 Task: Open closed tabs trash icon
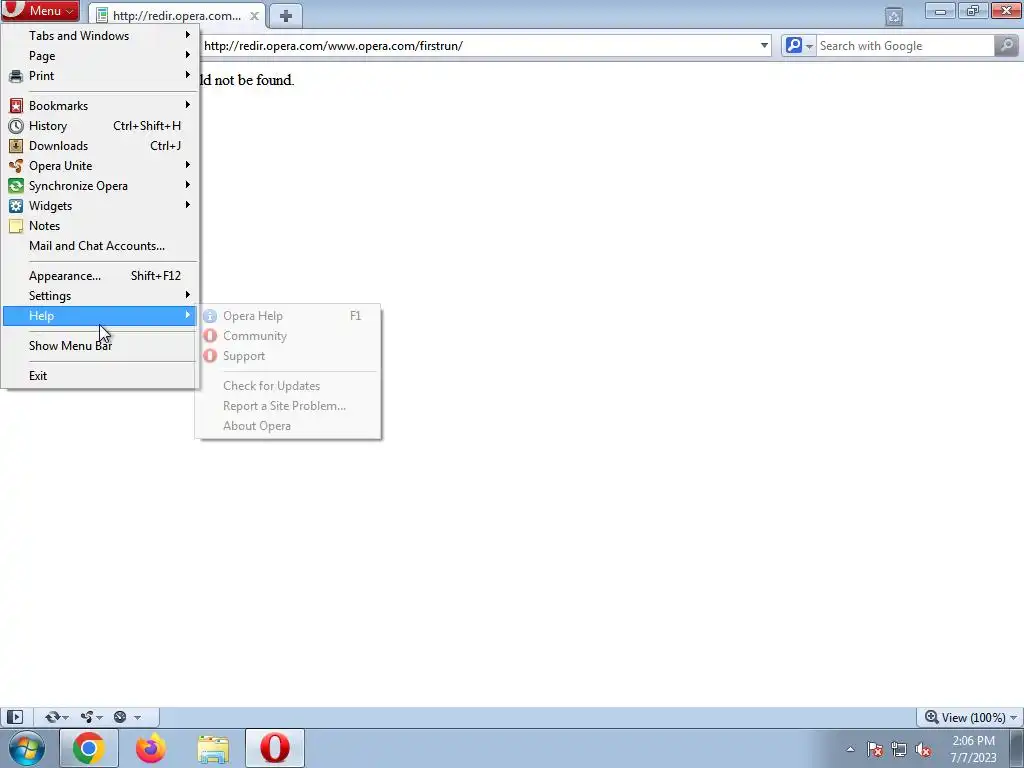pos(894,16)
